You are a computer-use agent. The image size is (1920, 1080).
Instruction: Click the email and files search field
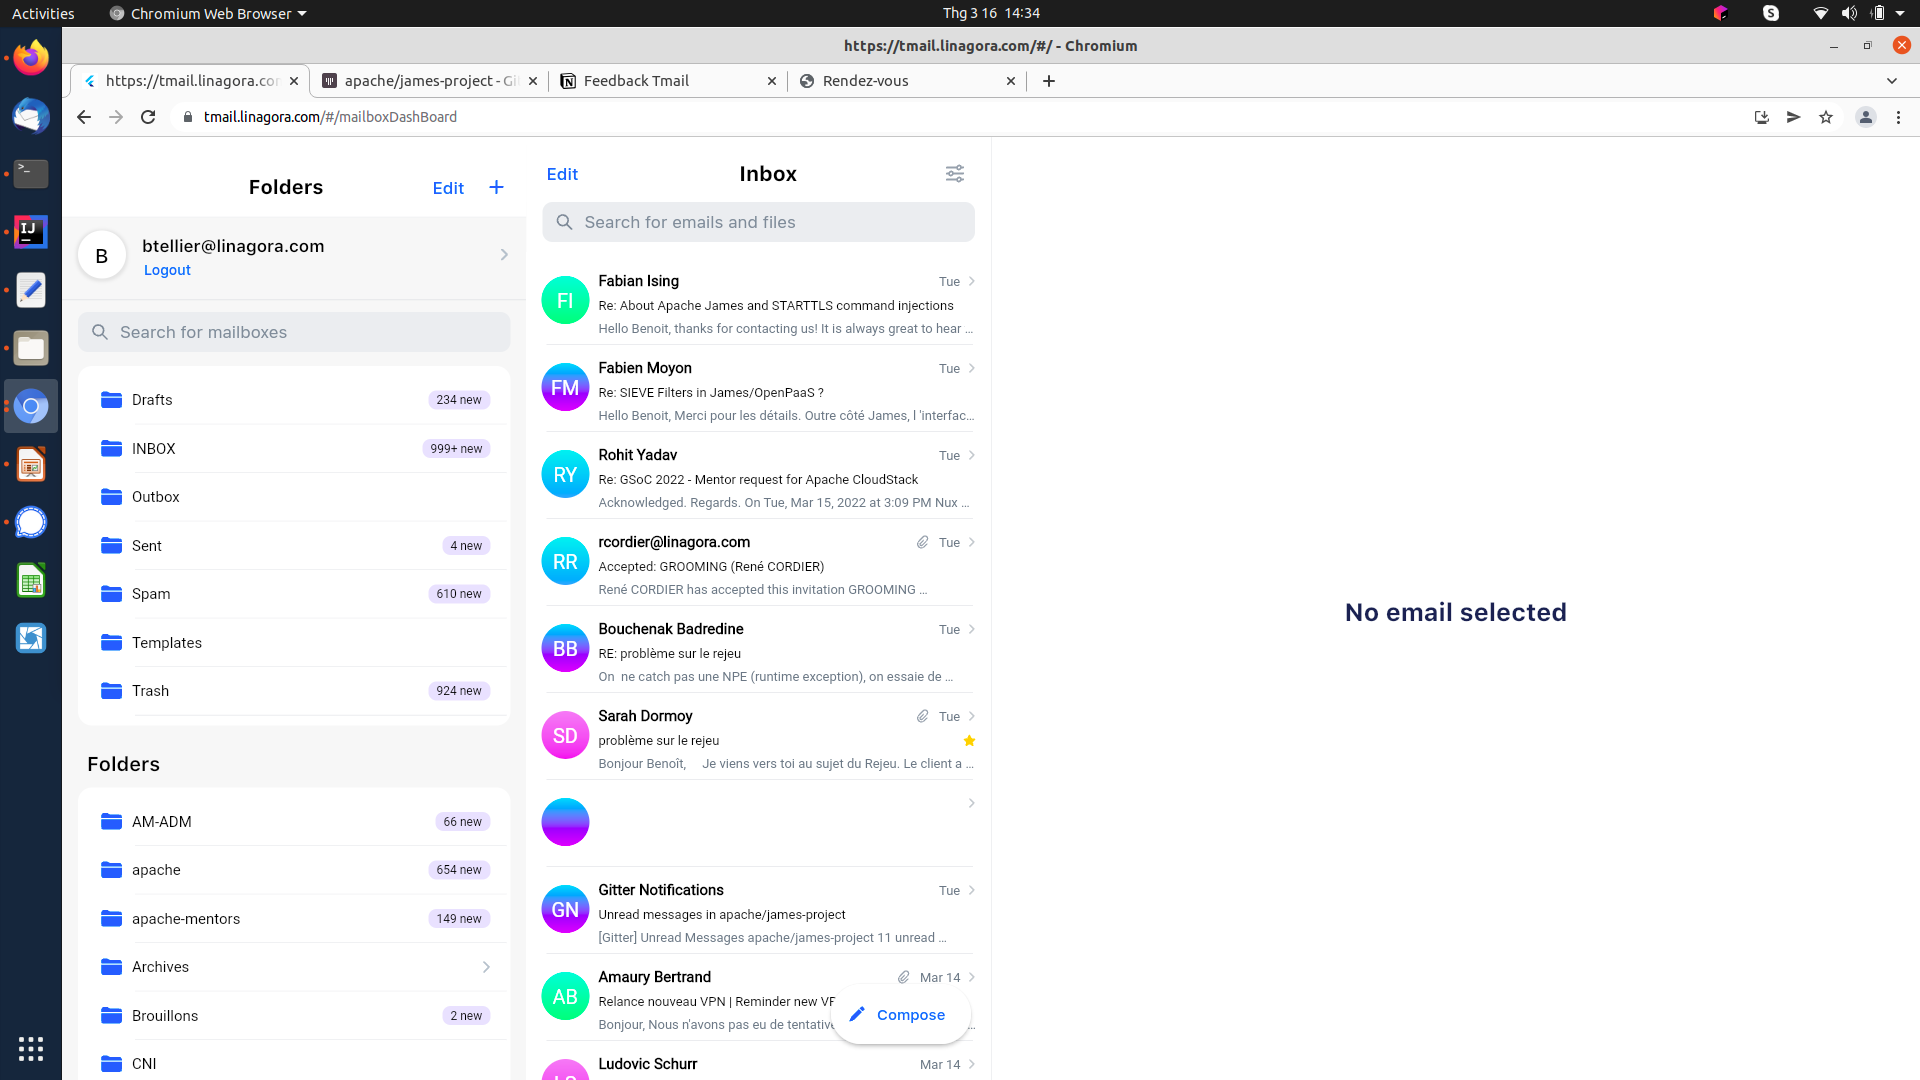[x=758, y=222]
